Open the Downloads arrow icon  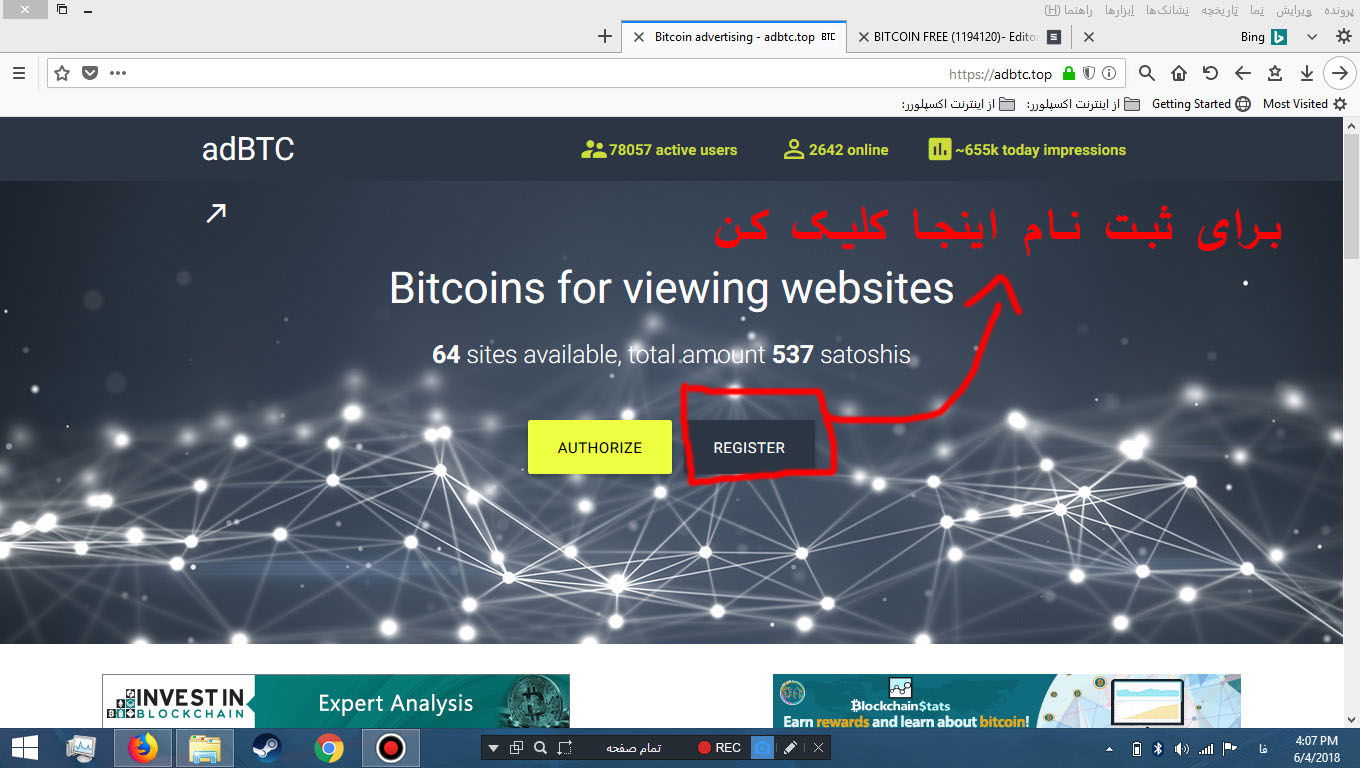(x=1307, y=73)
